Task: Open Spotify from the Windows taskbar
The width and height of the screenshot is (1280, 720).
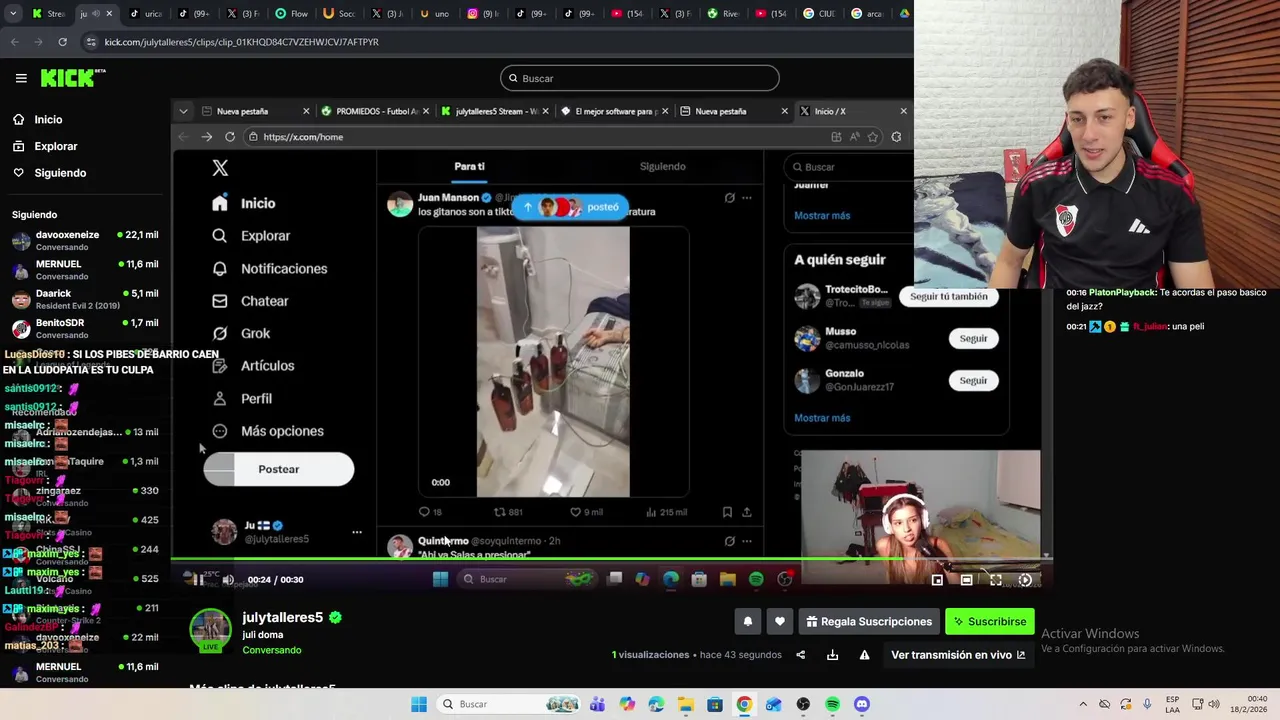Action: [832, 704]
